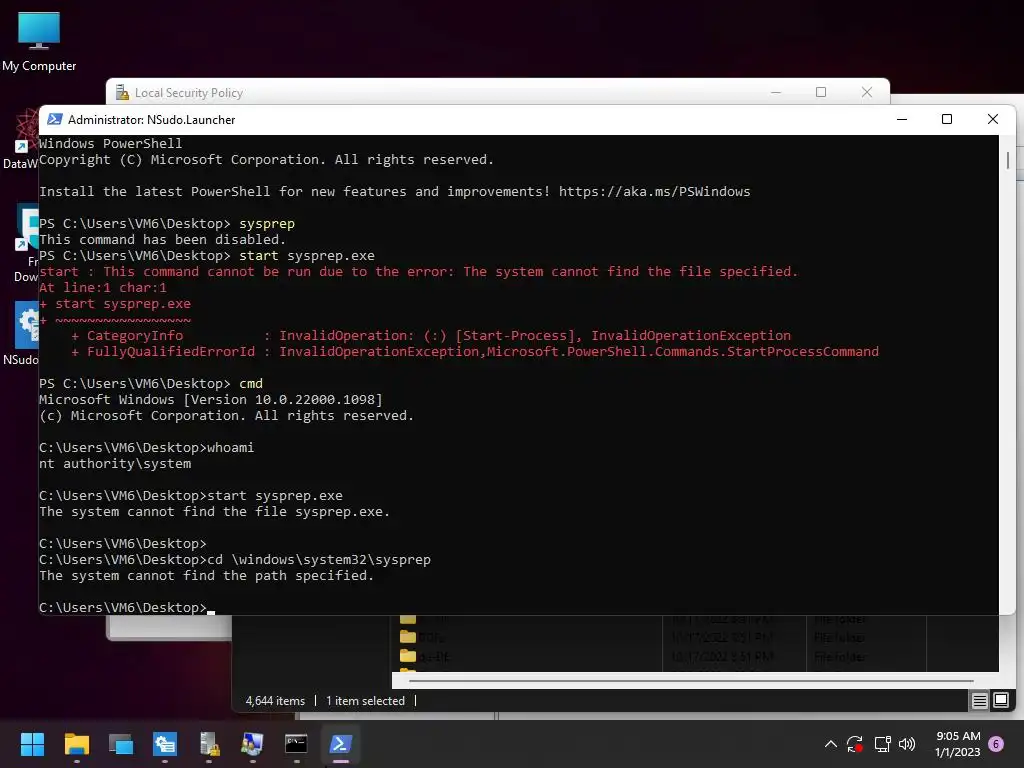Open the volume tray icon
Viewport: 1024px width, 768px height.
[x=907, y=744]
